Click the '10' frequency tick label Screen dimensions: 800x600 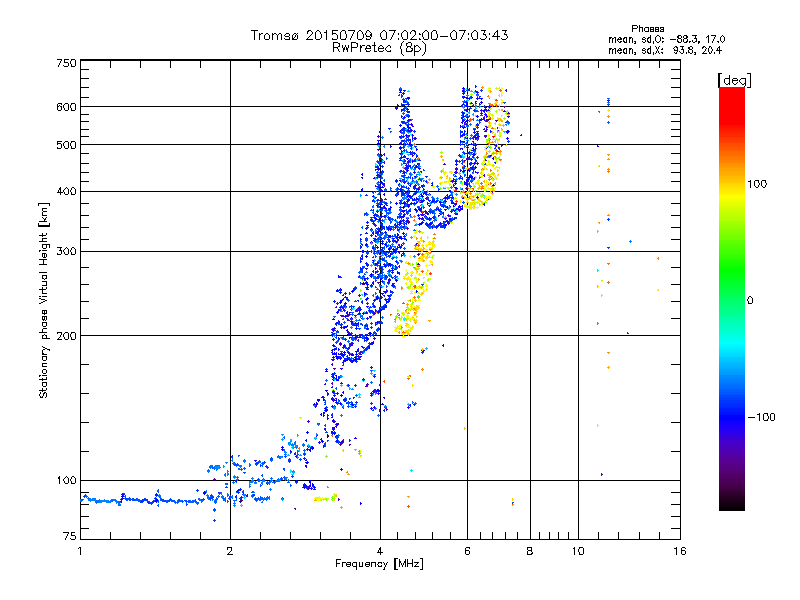[578, 551]
